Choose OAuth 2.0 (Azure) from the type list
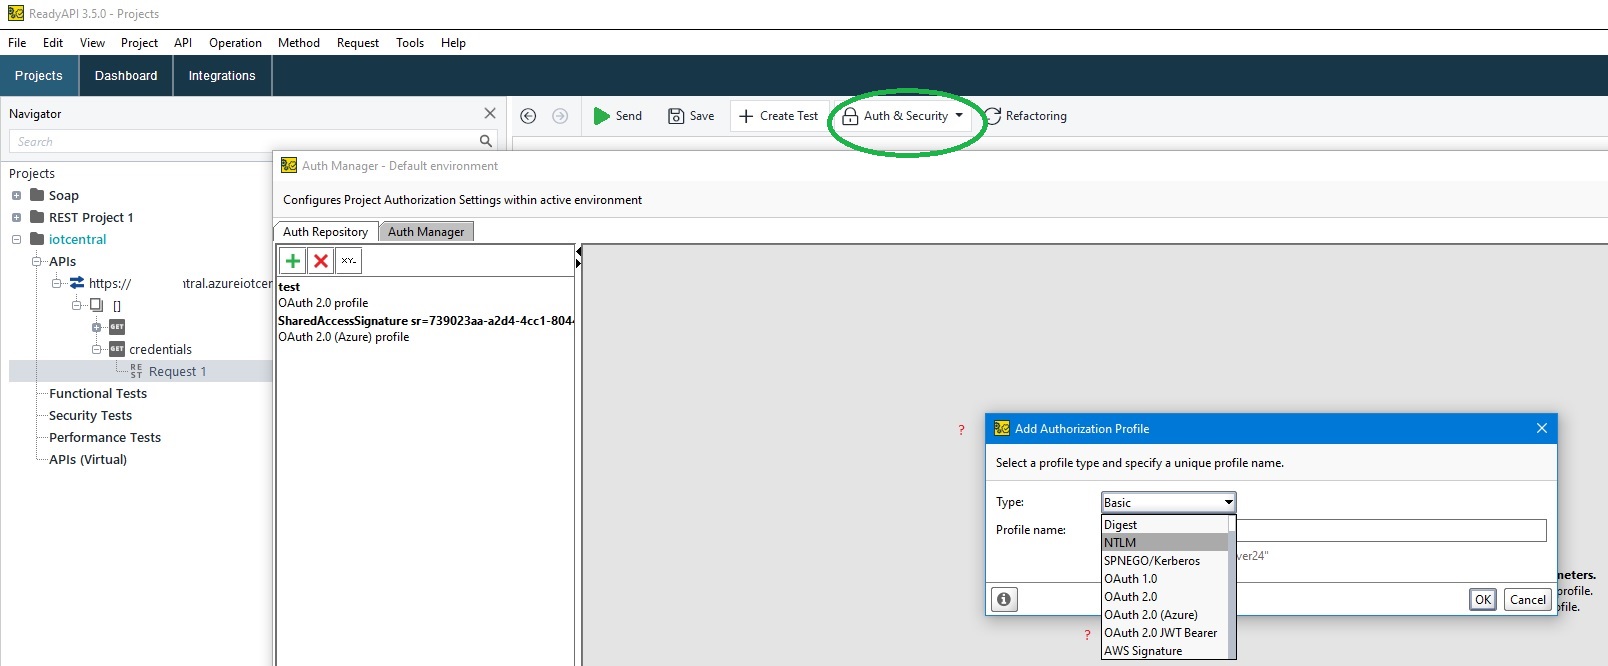Image resolution: width=1608 pixels, height=666 pixels. tap(1165, 615)
